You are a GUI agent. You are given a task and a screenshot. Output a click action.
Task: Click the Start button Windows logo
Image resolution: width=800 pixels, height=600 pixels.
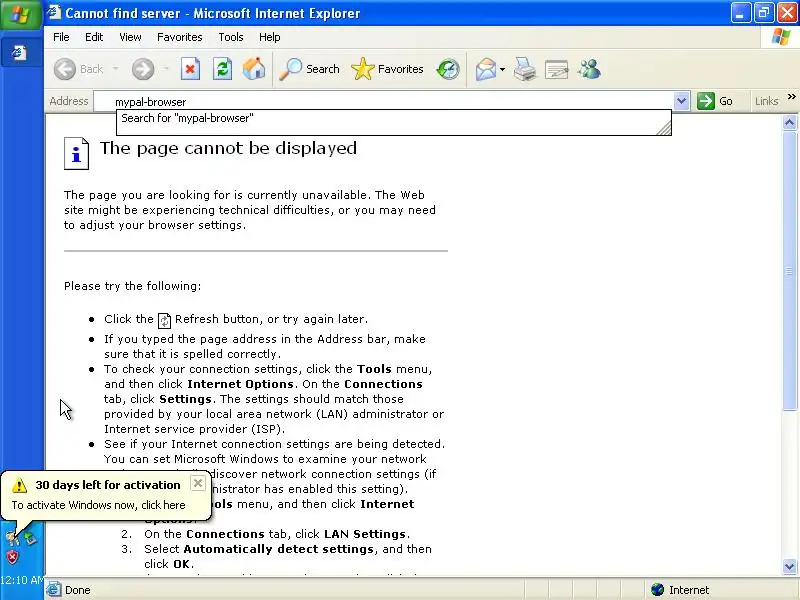(x=21, y=14)
